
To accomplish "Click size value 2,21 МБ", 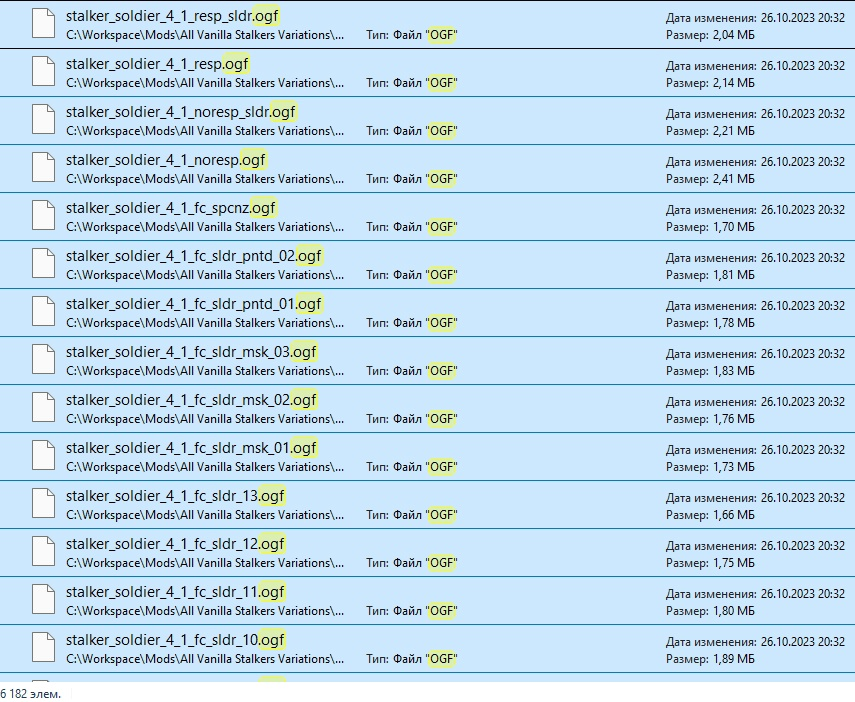I will coord(733,131).
